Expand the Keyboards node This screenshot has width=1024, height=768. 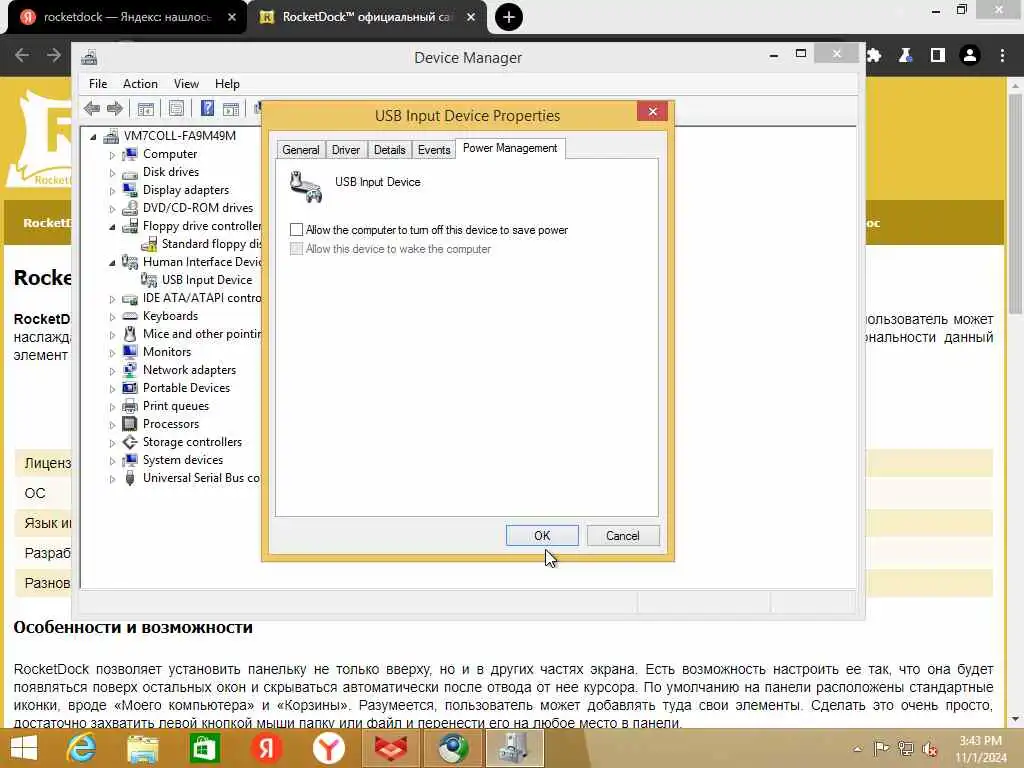coord(112,317)
